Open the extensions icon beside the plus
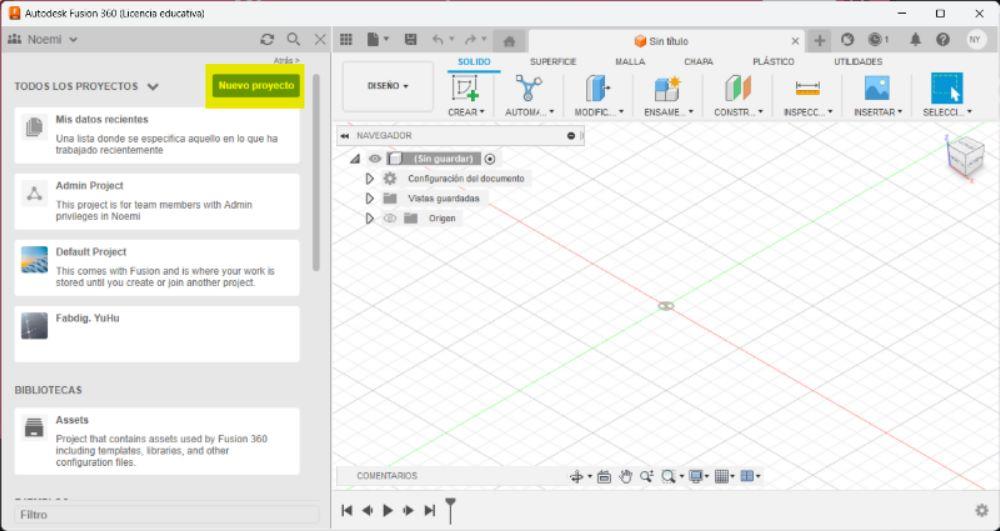Image resolution: width=1000 pixels, height=531 pixels. click(847, 40)
